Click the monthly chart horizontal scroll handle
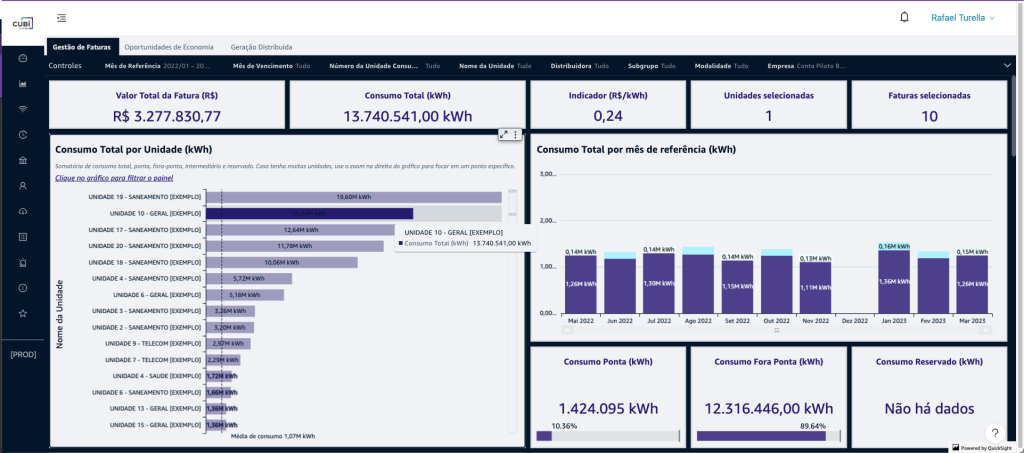Screen dimensions: 1024x453 click(776, 330)
